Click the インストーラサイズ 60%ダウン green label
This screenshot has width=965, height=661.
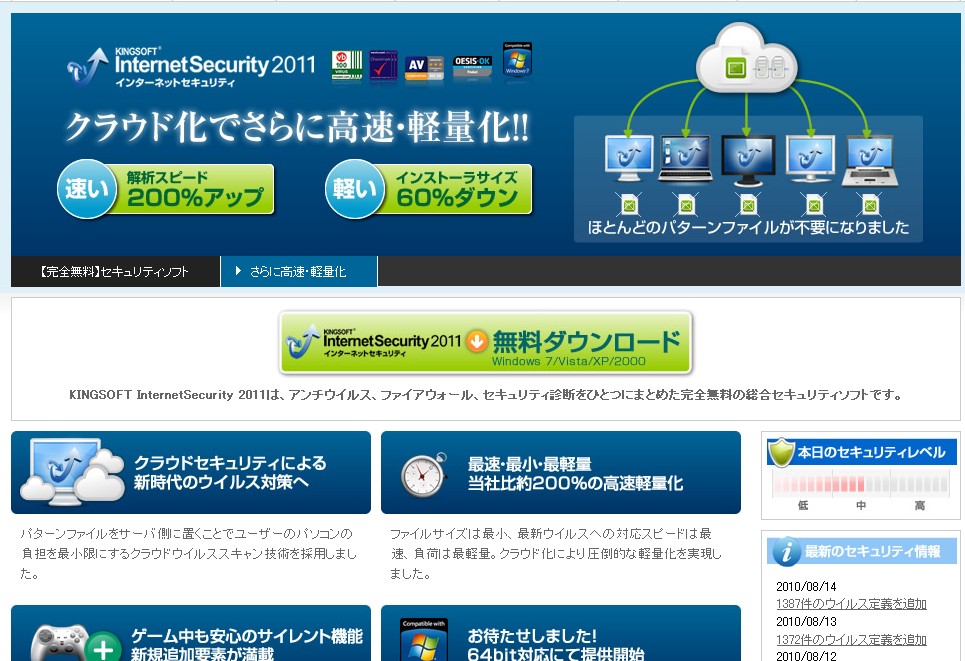click(457, 189)
